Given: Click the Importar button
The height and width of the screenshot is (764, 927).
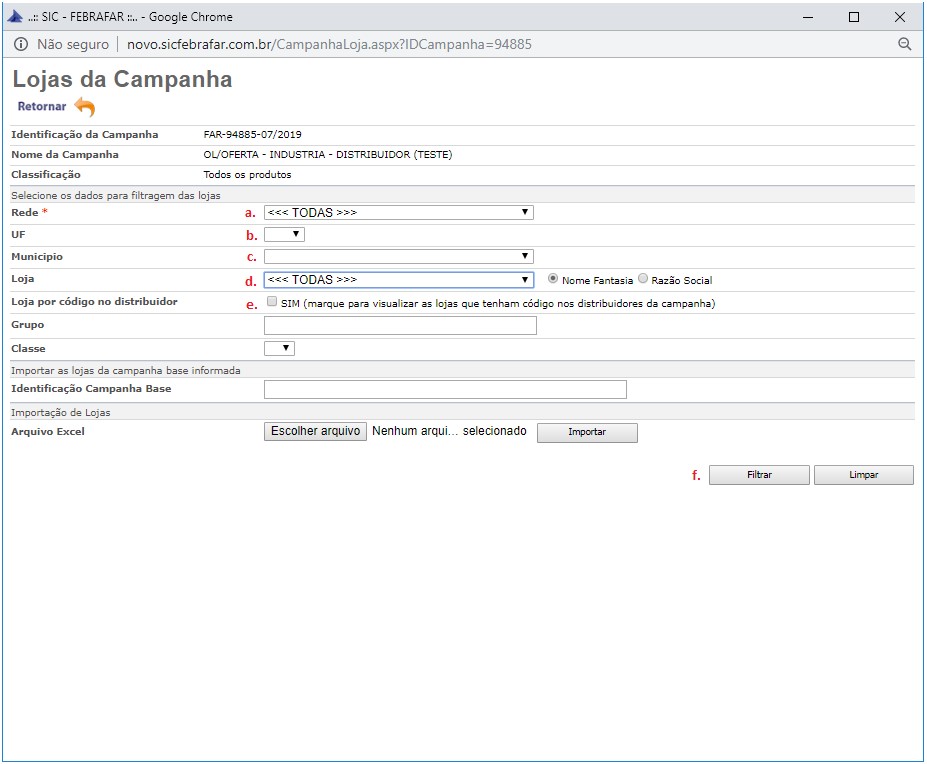Looking at the screenshot, I should (587, 432).
